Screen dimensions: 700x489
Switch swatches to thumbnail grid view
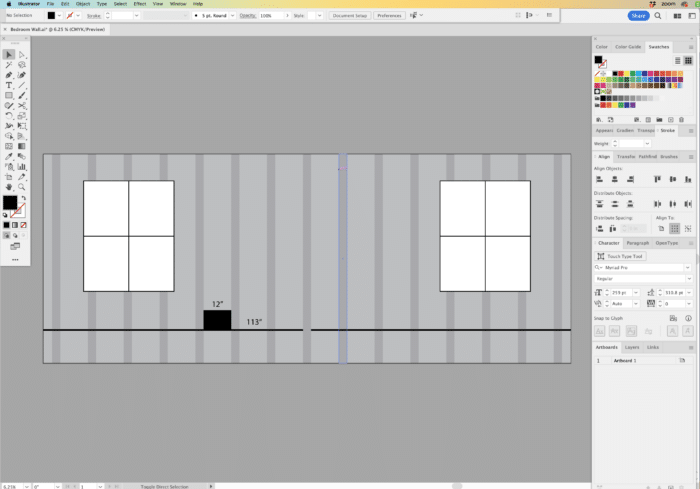[688, 61]
